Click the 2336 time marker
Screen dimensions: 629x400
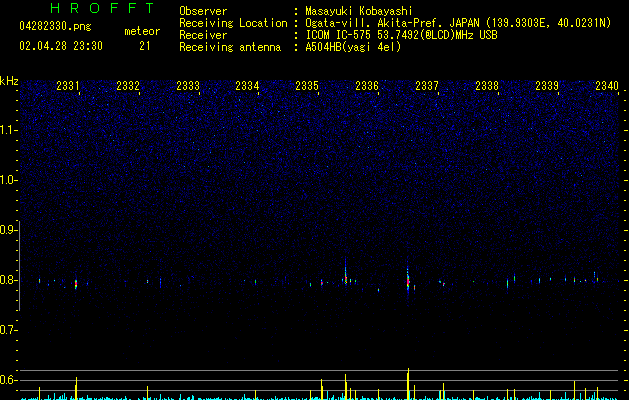pyautogui.click(x=367, y=86)
